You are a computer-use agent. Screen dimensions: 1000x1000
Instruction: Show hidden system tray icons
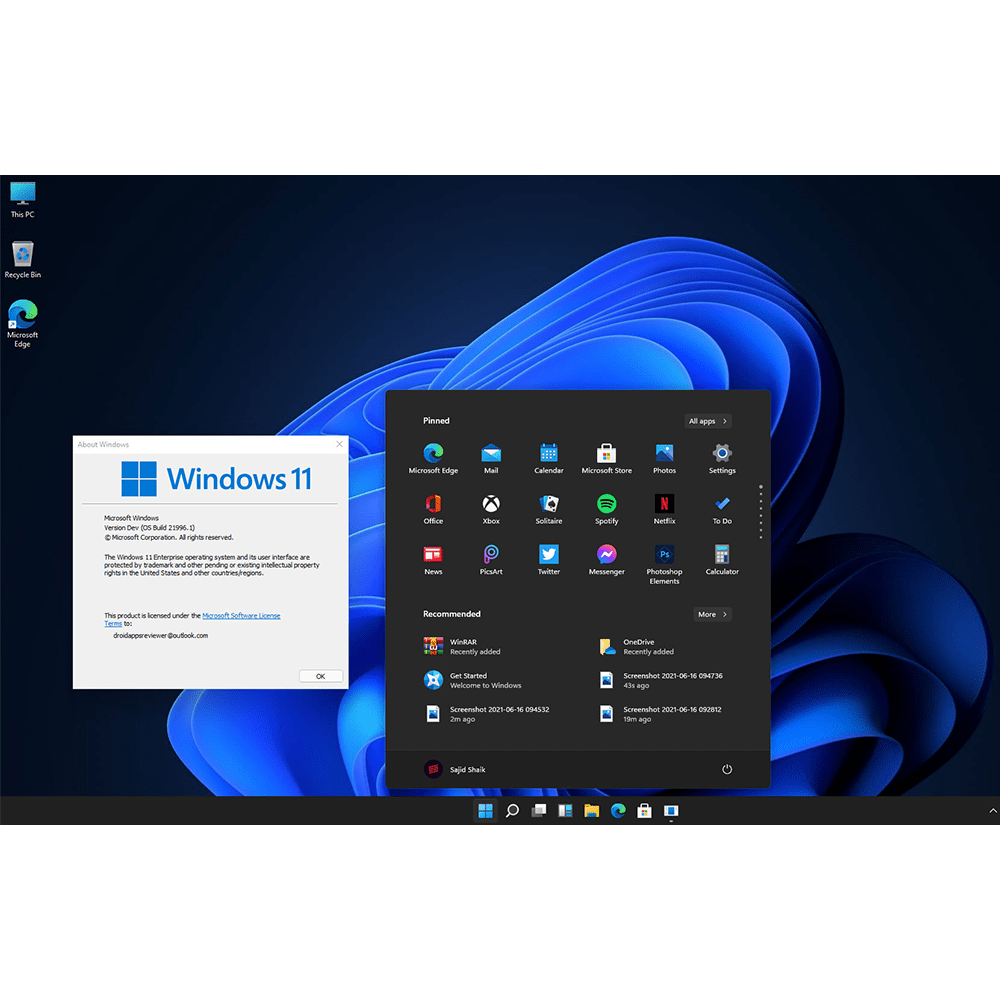click(992, 811)
